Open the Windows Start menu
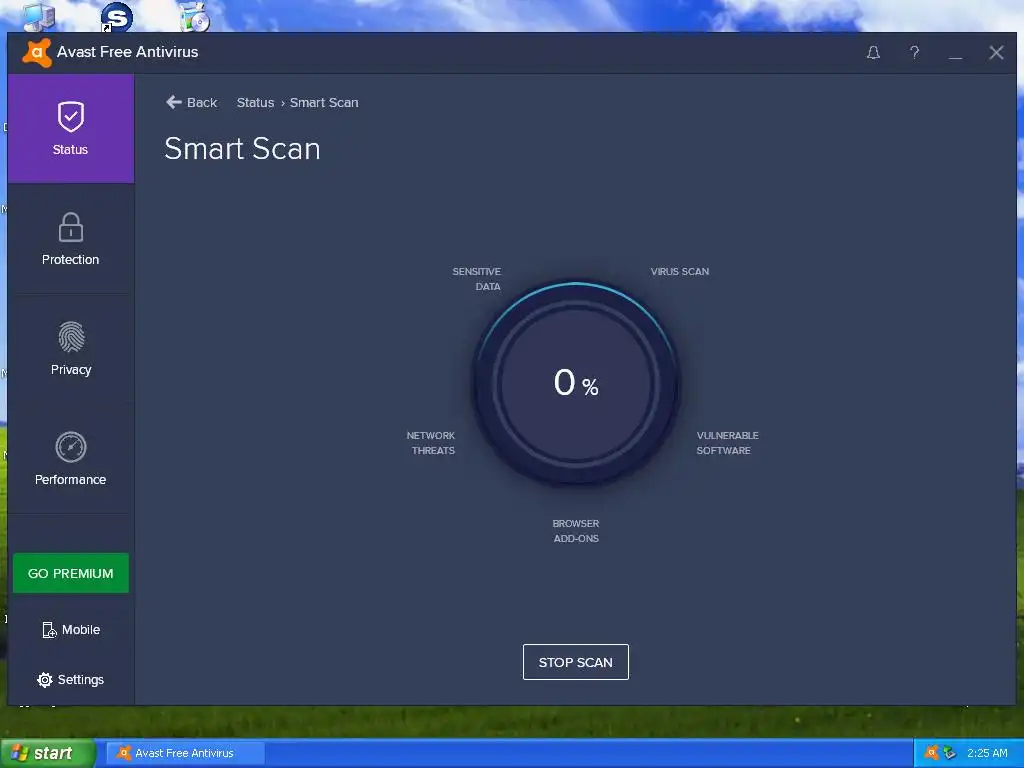 coord(48,753)
